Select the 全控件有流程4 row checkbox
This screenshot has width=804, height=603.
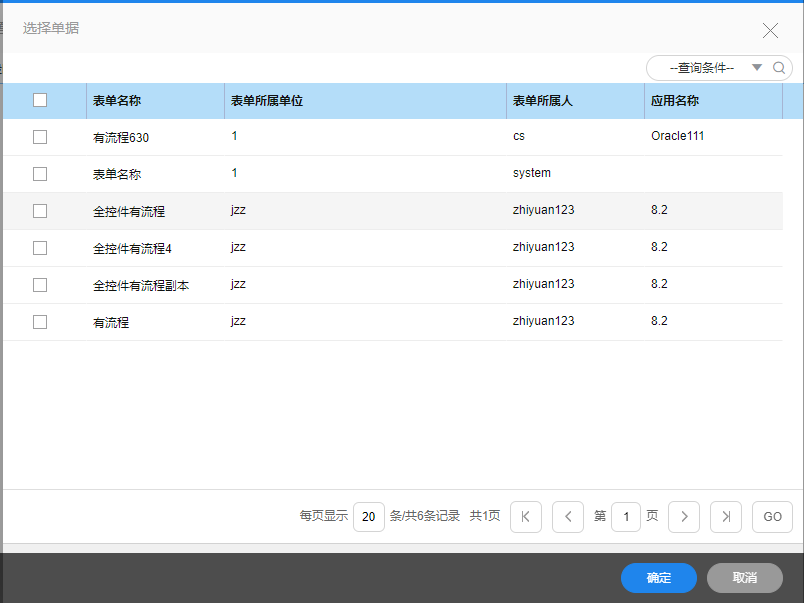tap(40, 248)
